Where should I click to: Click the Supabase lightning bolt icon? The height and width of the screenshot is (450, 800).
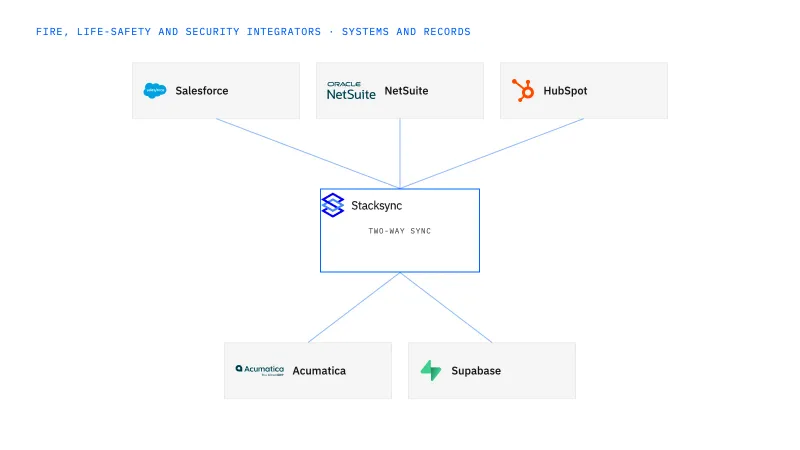[x=431, y=370]
